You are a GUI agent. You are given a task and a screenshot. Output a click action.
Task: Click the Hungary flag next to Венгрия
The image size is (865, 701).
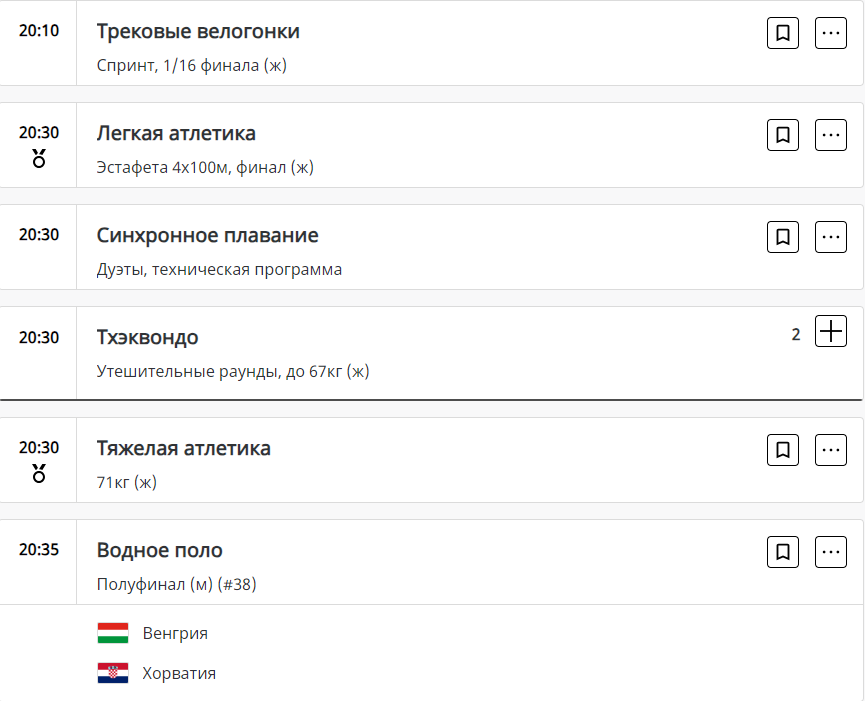point(113,633)
